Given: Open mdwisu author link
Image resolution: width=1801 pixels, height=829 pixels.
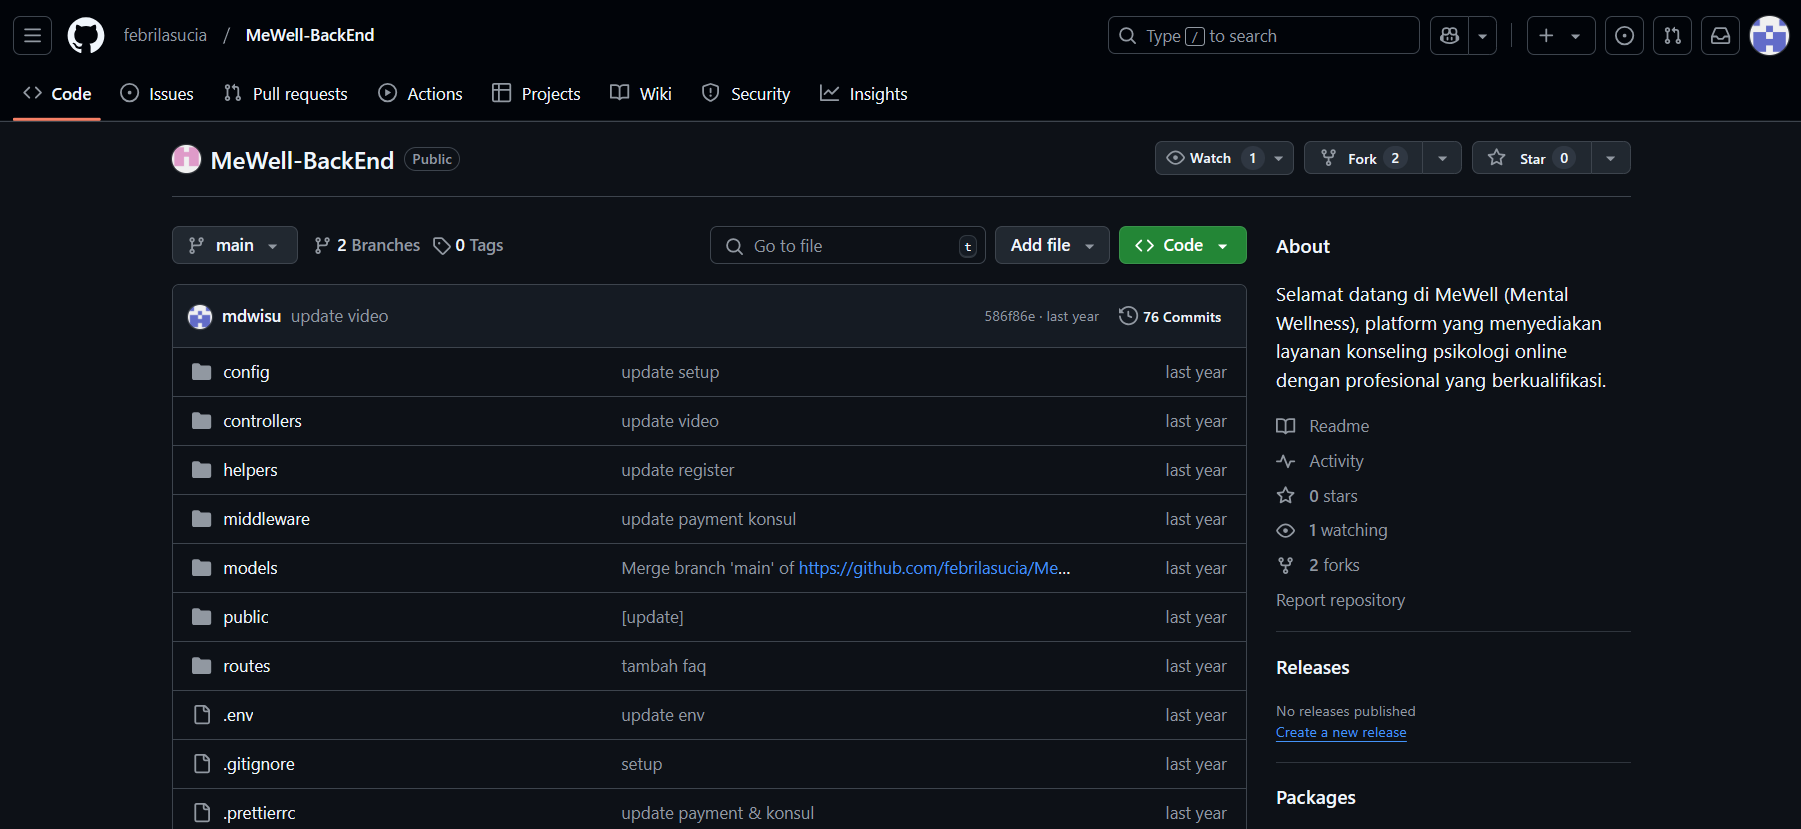Looking at the screenshot, I should coord(251,316).
